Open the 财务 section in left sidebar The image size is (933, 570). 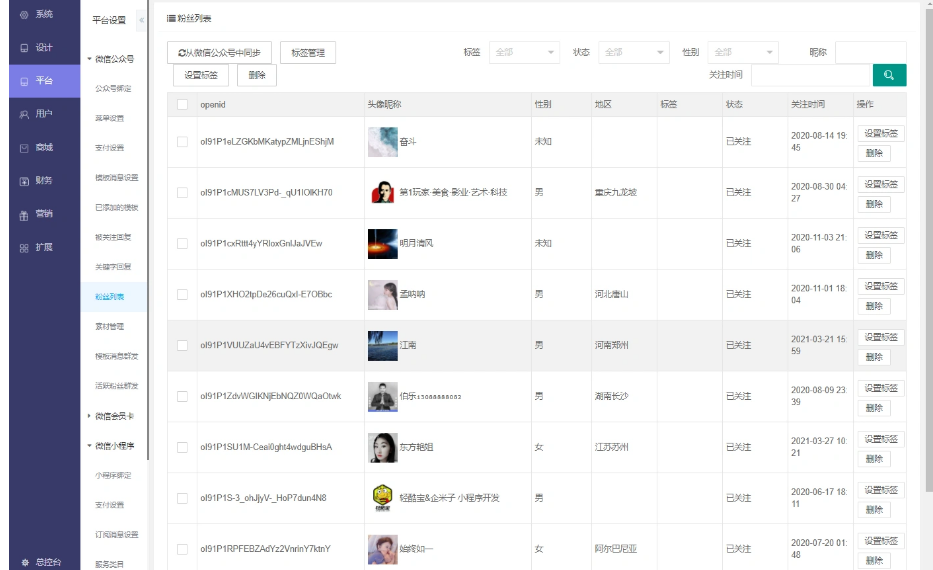point(37,180)
